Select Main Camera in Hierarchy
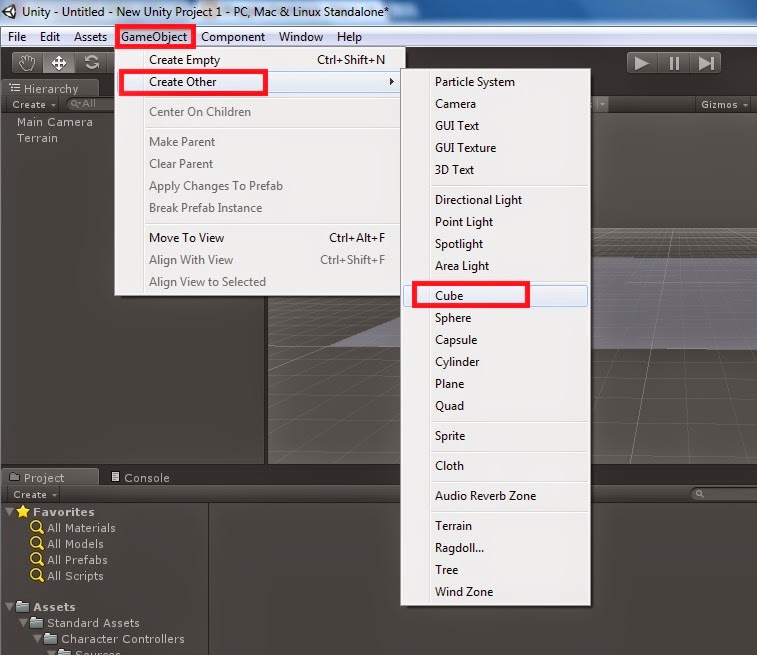 [55, 122]
